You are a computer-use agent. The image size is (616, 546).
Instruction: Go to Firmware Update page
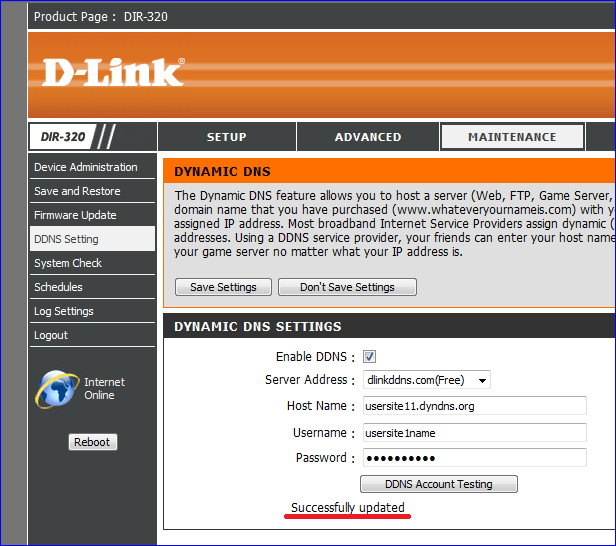pyautogui.click(x=92, y=215)
